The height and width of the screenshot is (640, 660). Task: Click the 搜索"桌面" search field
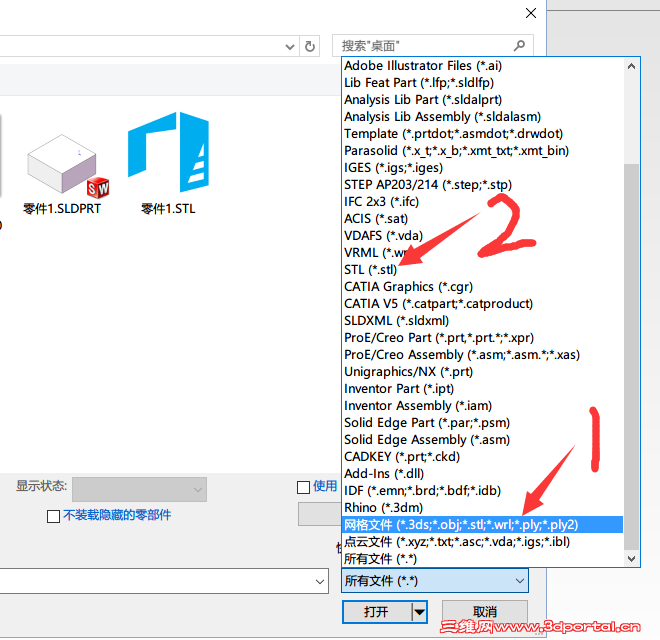click(433, 46)
